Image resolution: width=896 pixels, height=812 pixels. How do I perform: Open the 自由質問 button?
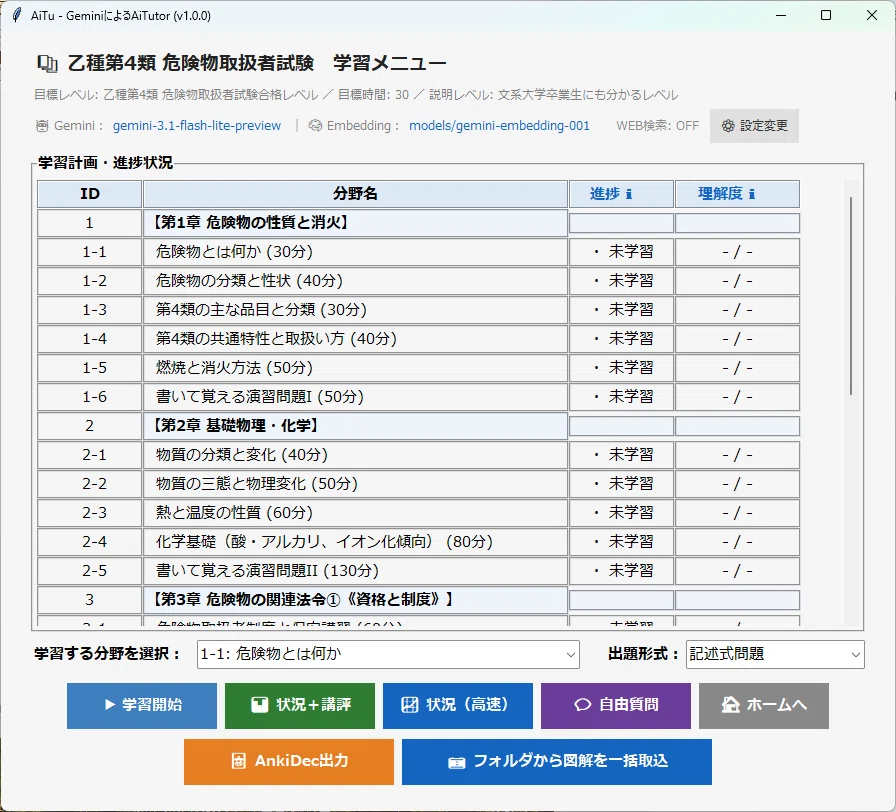[616, 706]
